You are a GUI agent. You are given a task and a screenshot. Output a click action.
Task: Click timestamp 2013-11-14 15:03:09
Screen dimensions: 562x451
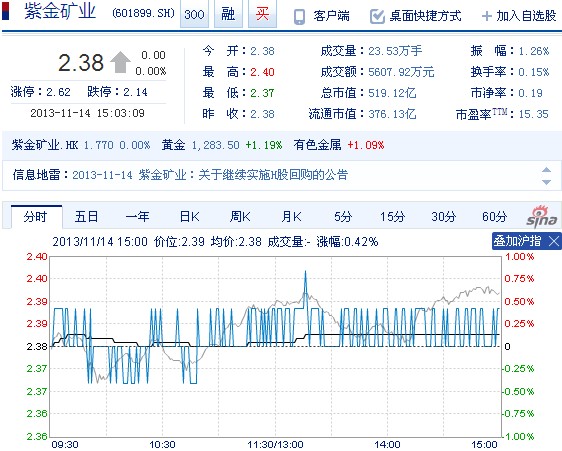[87, 113]
